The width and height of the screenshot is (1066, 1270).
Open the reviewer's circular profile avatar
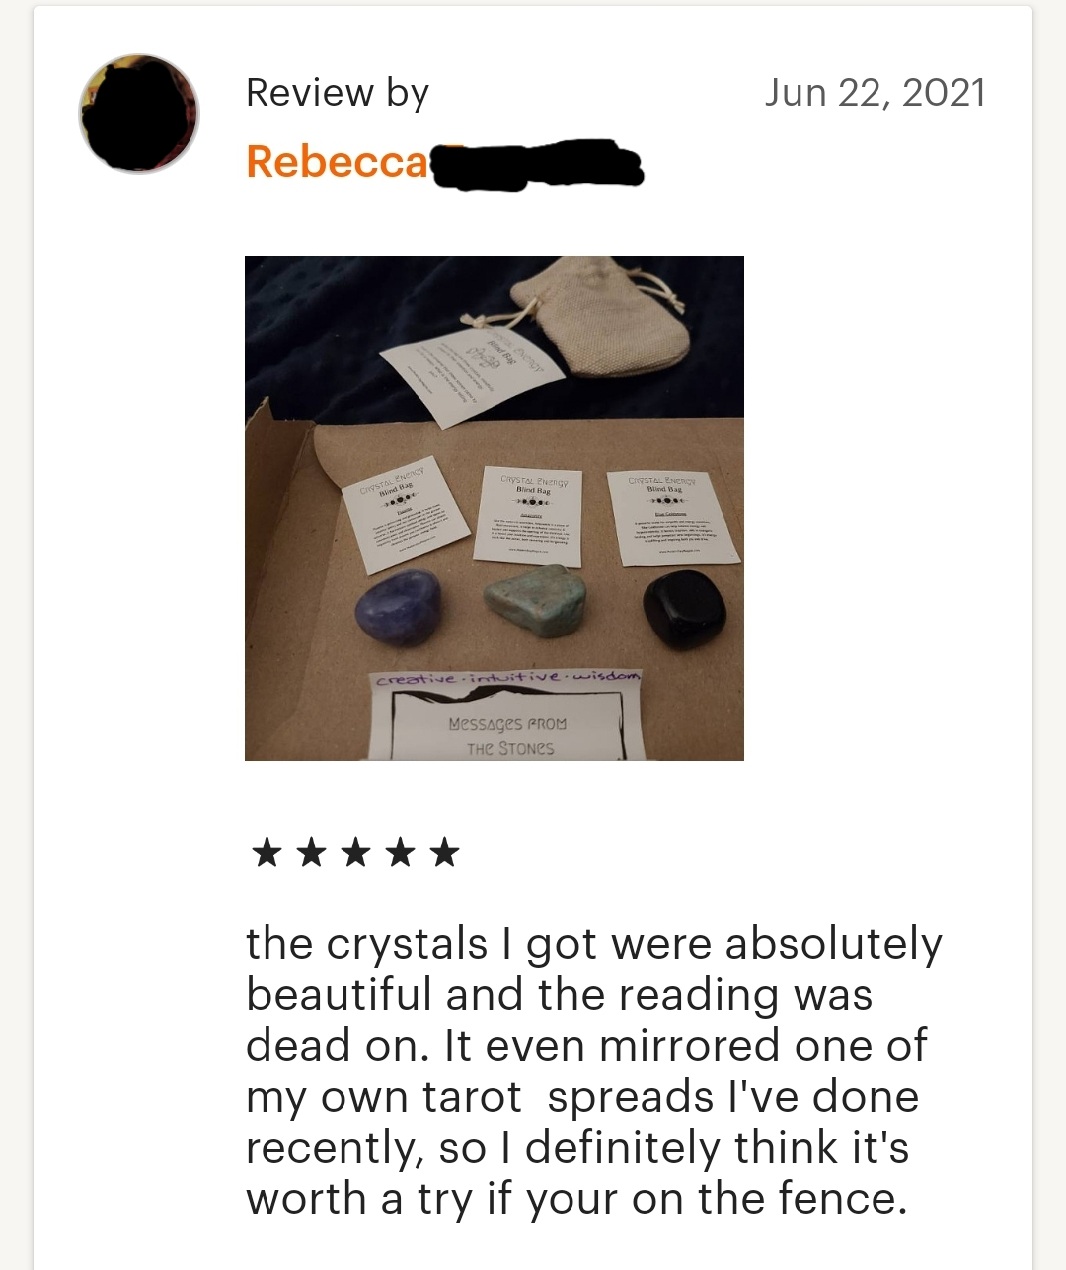click(x=139, y=114)
